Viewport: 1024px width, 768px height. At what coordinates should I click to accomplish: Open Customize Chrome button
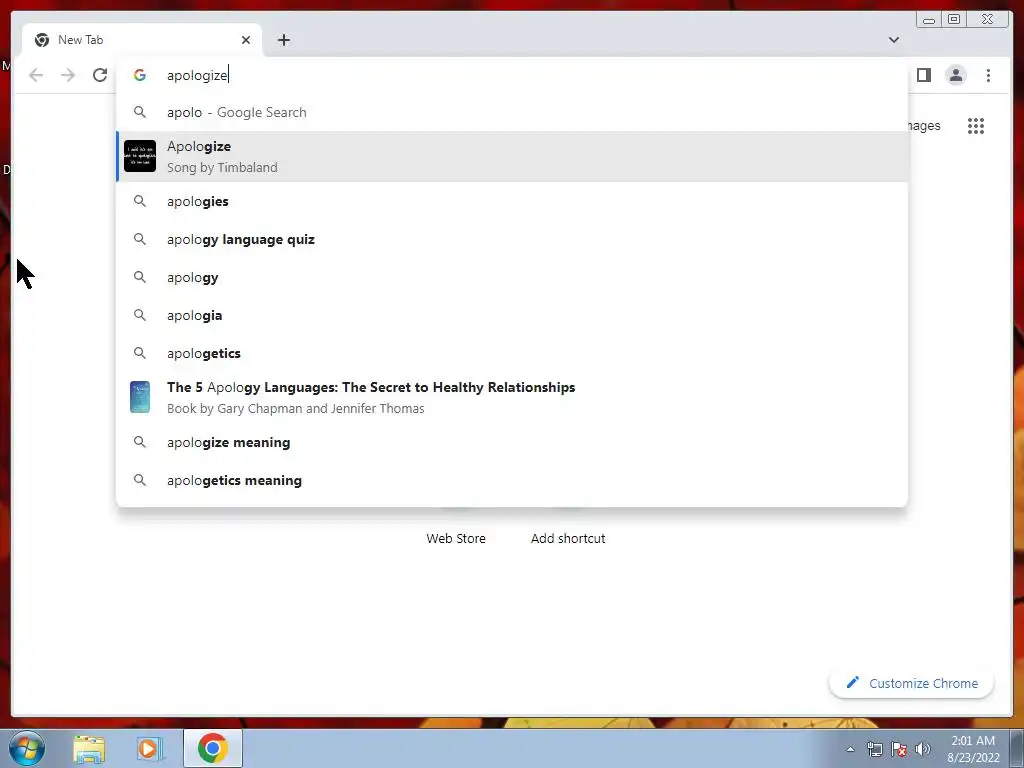tap(912, 683)
